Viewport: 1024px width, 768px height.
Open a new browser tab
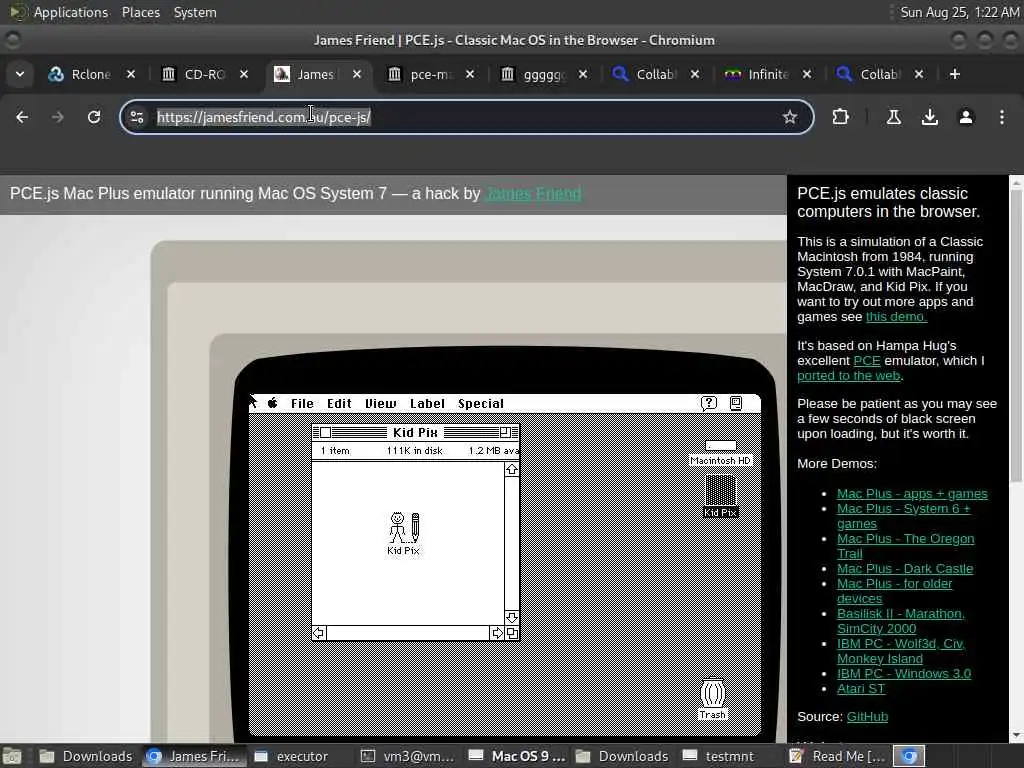click(955, 74)
